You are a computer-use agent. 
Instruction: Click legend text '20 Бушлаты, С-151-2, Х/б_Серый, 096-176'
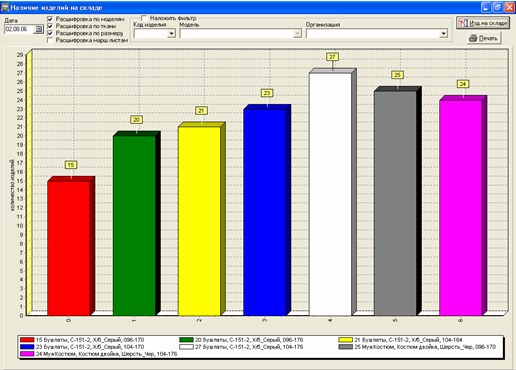point(249,340)
